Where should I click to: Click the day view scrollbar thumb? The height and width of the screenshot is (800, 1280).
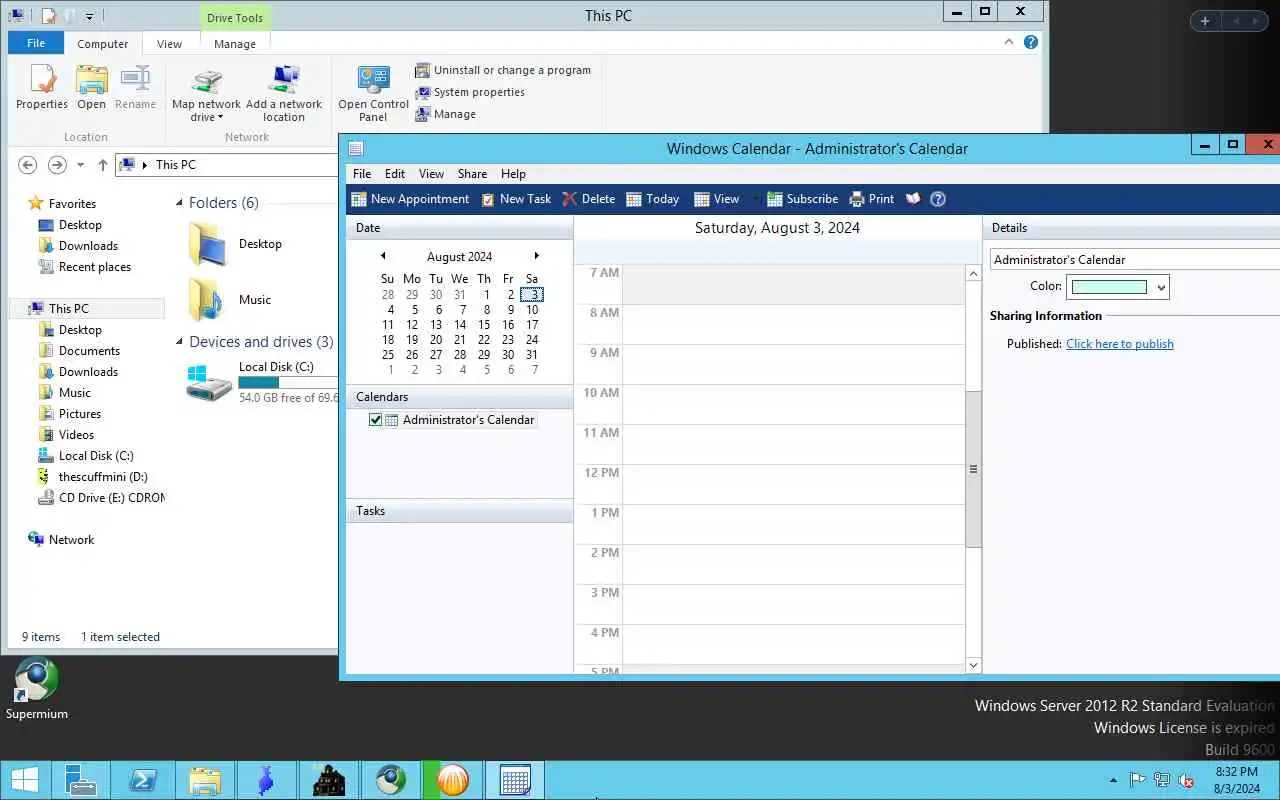pyautogui.click(x=974, y=469)
